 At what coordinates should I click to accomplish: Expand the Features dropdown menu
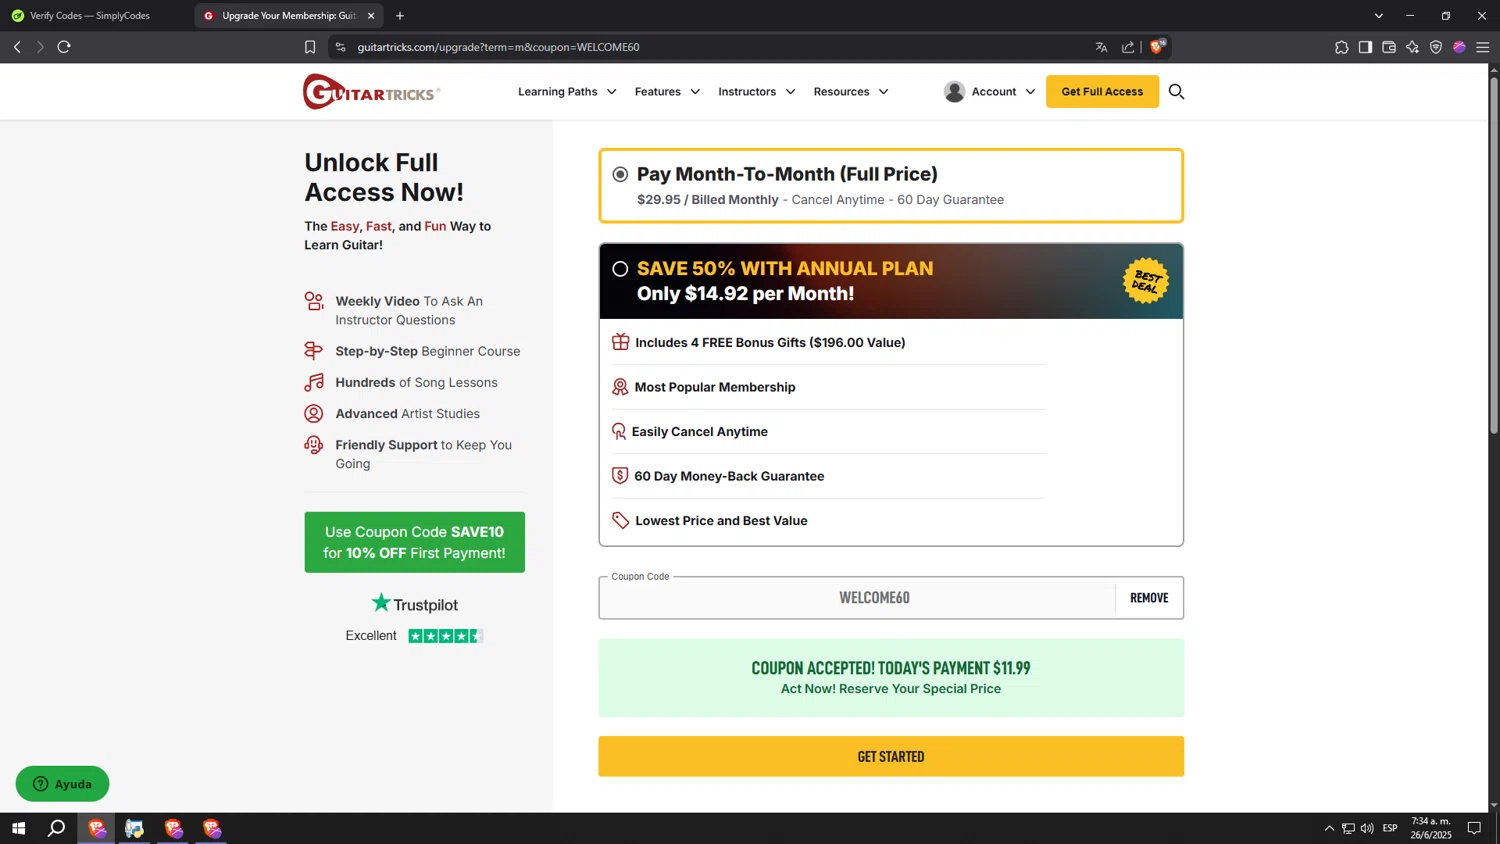[x=667, y=92]
